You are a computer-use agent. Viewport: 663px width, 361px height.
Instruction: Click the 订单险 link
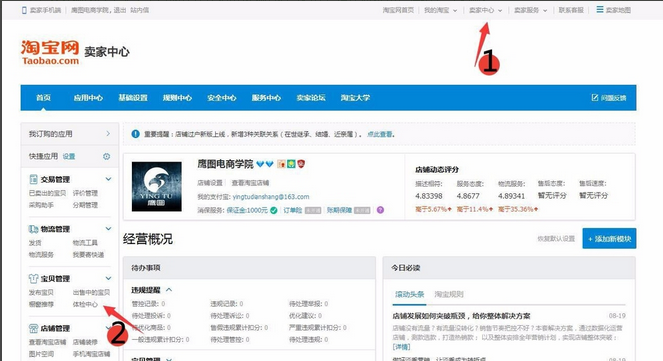click(293, 210)
